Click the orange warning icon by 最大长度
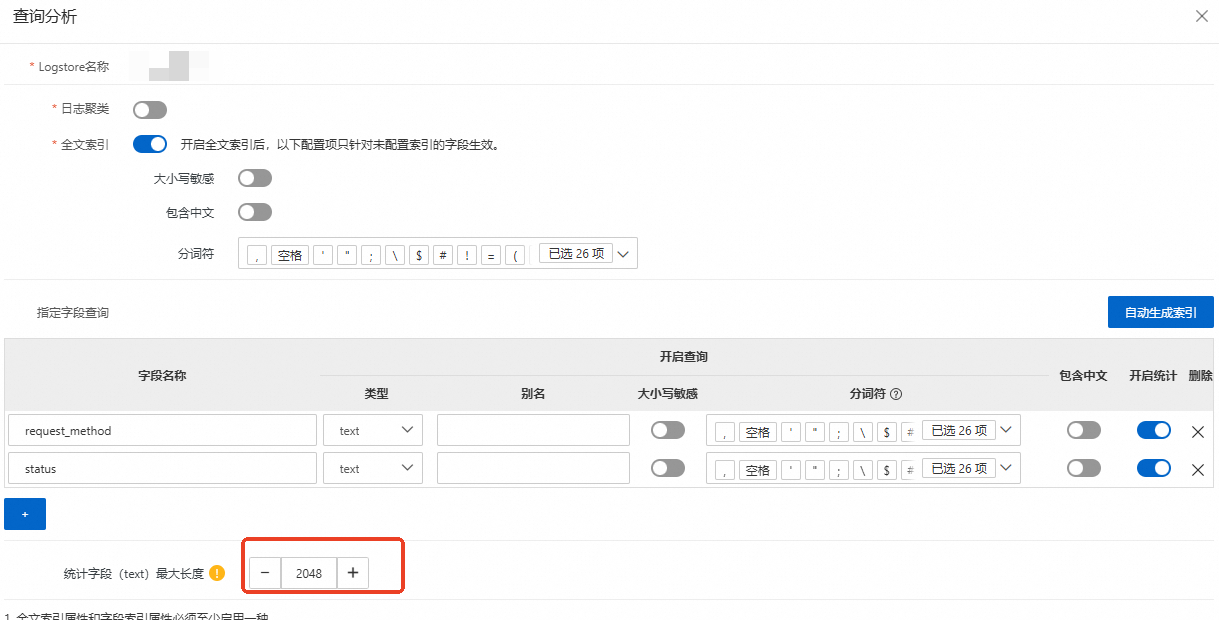This screenshot has width=1219, height=620. [x=217, y=573]
